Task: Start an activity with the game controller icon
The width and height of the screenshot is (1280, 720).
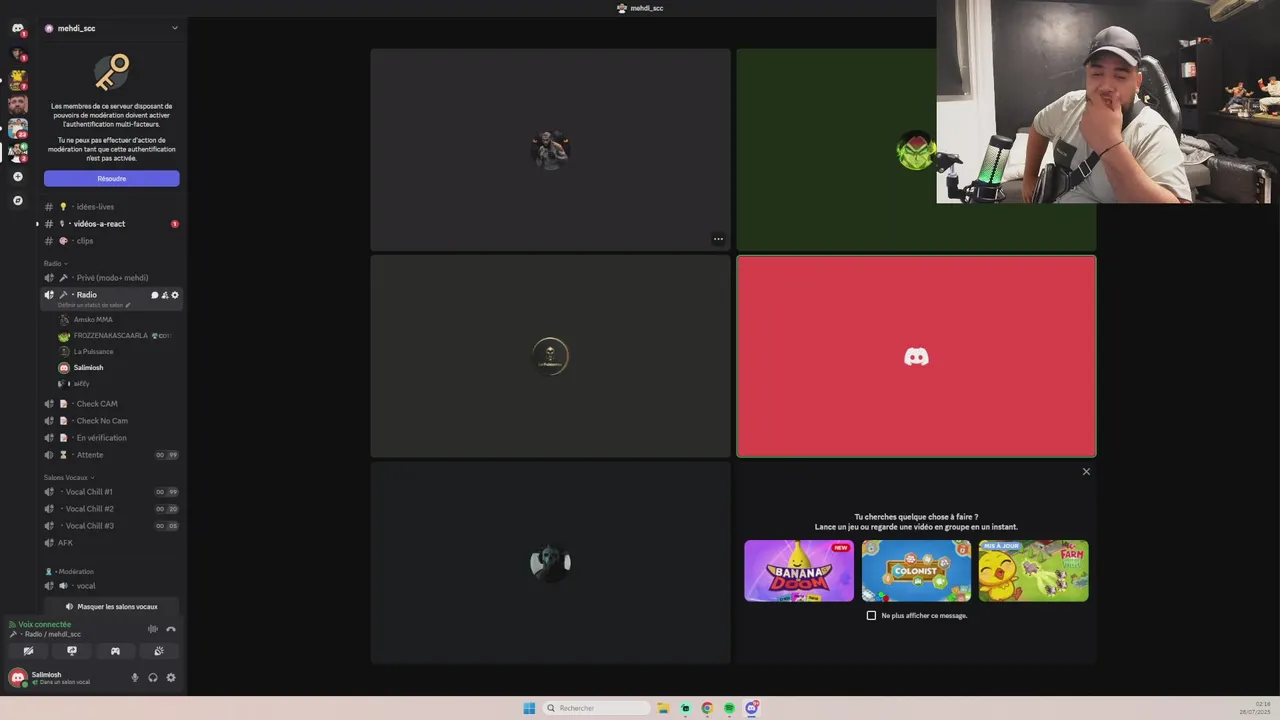Action: click(x=115, y=651)
